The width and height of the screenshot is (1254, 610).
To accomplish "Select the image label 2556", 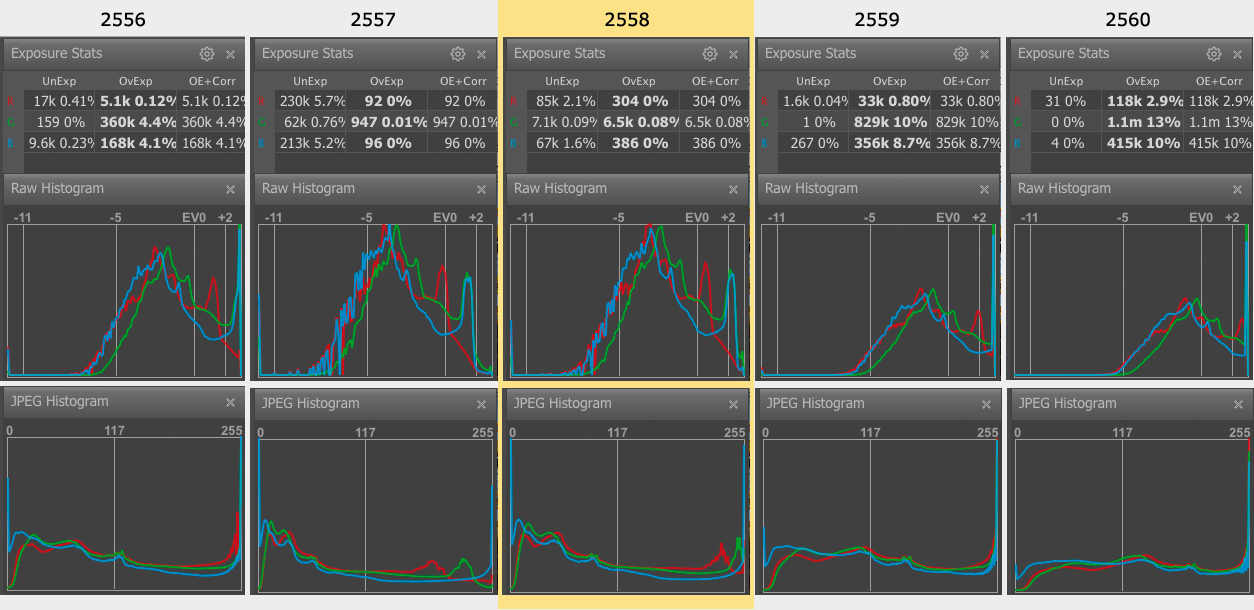I will [122, 19].
